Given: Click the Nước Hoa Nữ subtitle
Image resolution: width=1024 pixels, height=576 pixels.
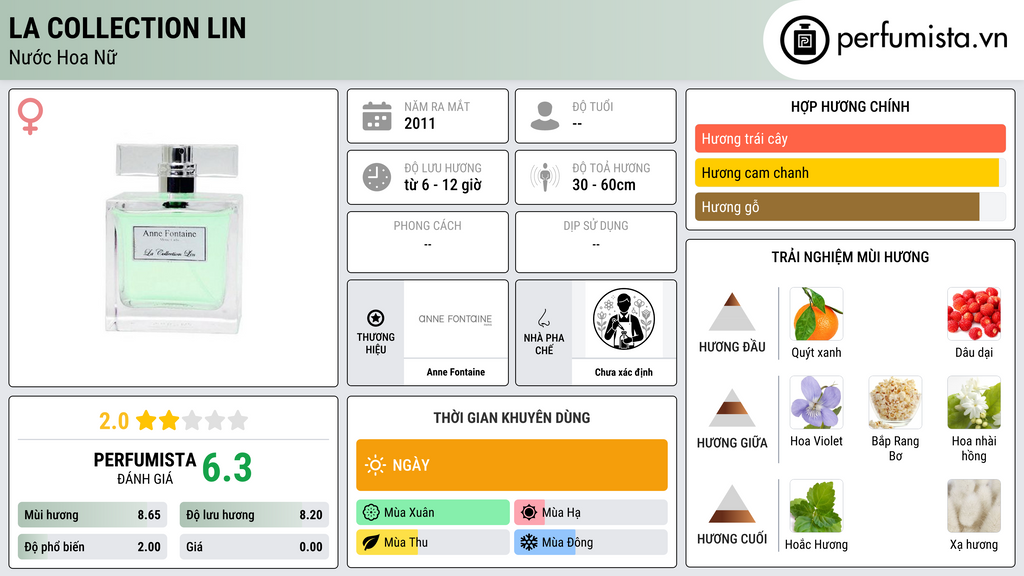Looking at the screenshot, I should (63, 57).
